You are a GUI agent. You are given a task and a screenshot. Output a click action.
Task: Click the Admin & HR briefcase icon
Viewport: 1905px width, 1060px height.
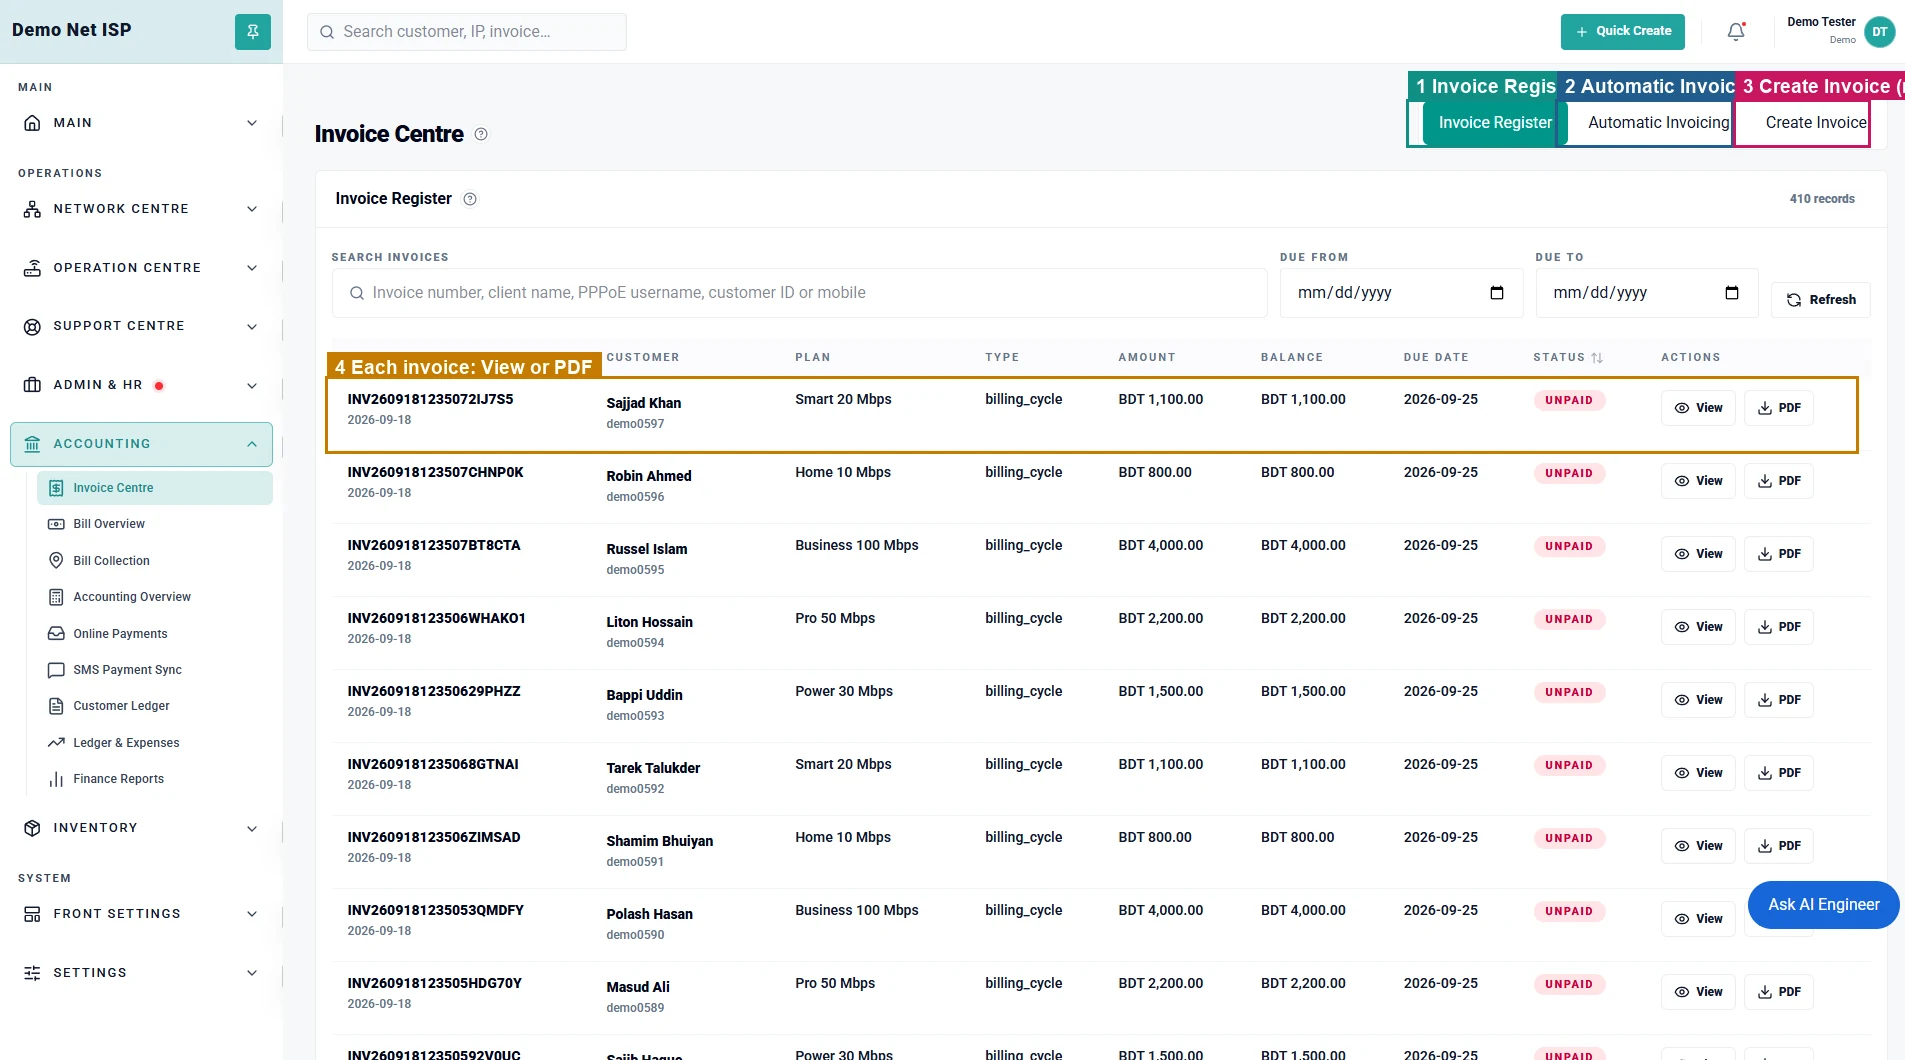pyautogui.click(x=32, y=385)
